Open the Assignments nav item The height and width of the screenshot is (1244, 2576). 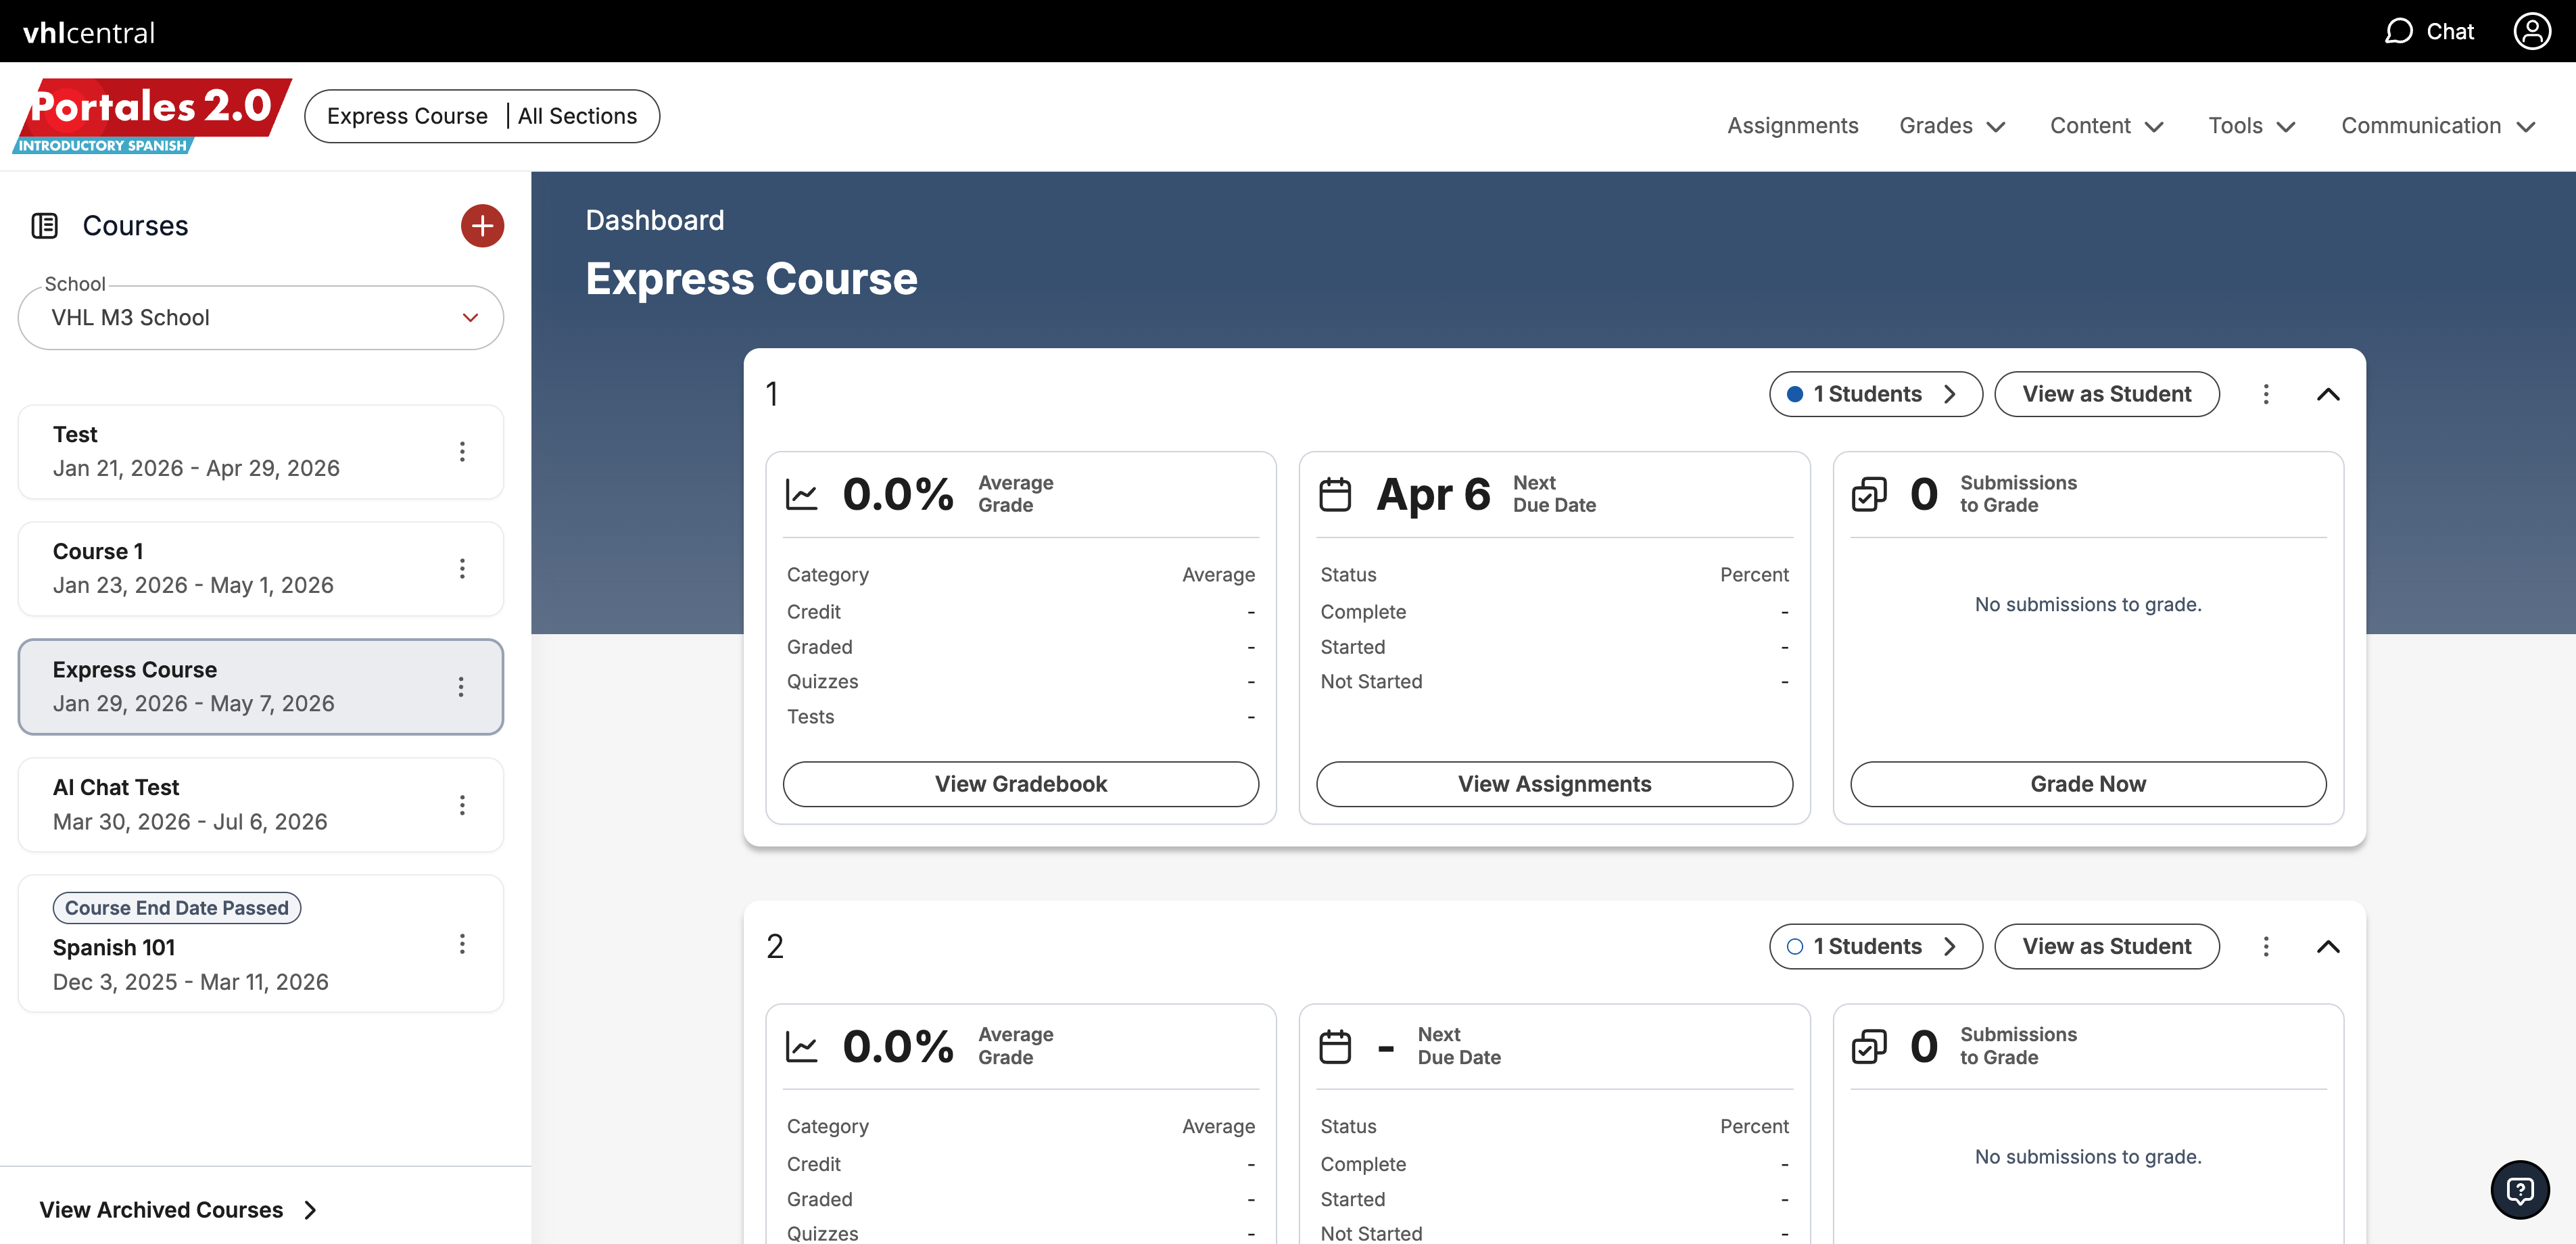[1793, 126]
